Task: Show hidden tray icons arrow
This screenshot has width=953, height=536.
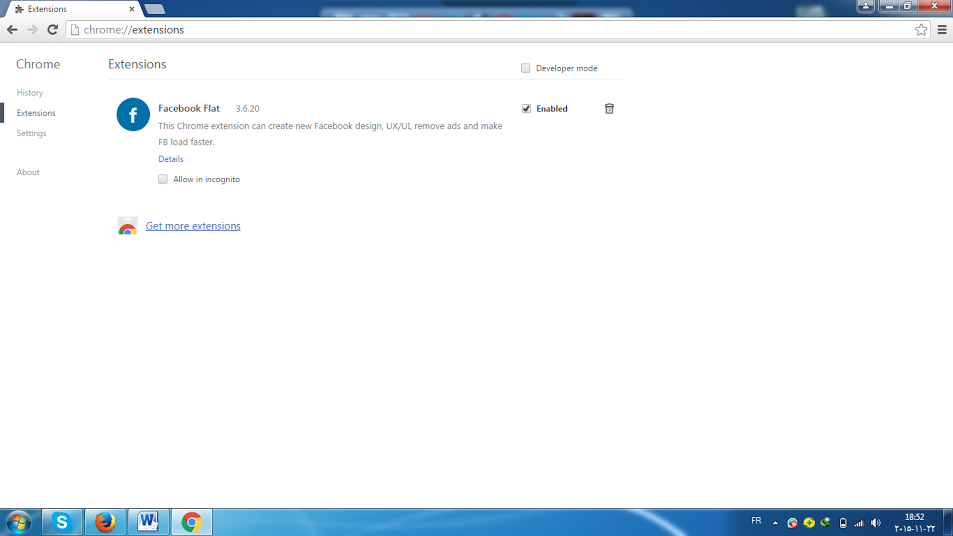Action: [x=775, y=523]
